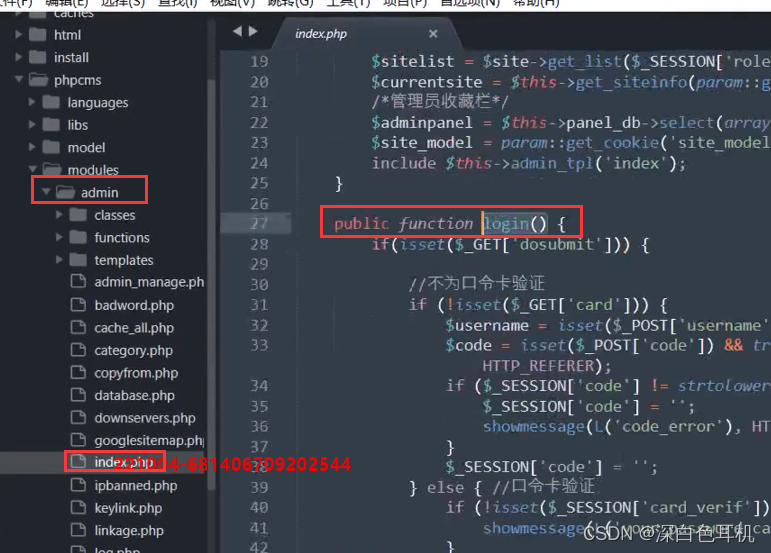Click line number 27 in the gutter
This screenshot has height=553, width=771.
pos(259,224)
